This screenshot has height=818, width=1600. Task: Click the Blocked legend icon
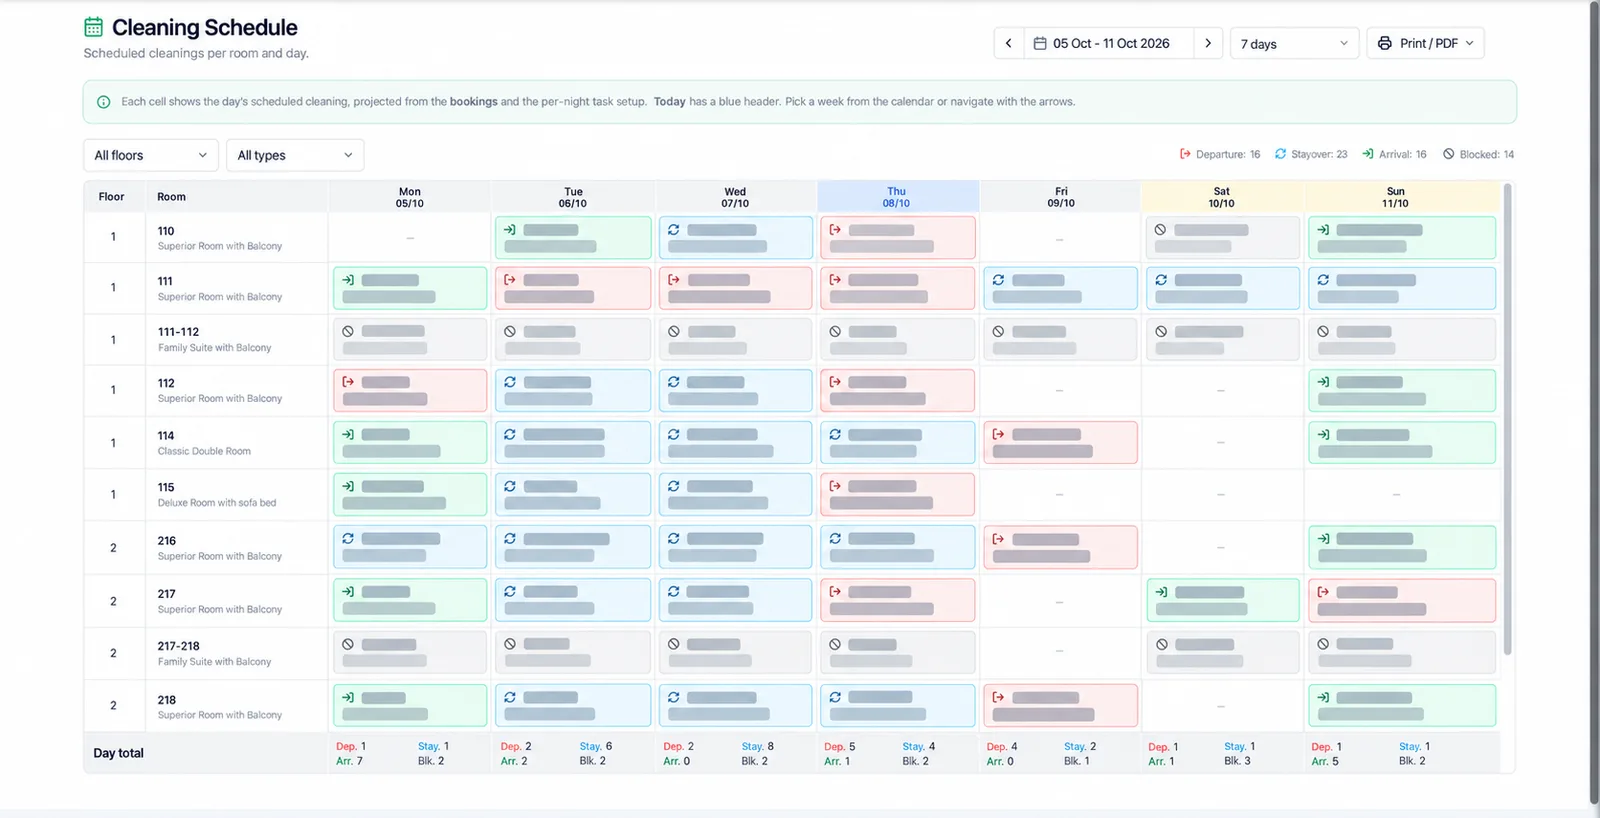(x=1448, y=154)
